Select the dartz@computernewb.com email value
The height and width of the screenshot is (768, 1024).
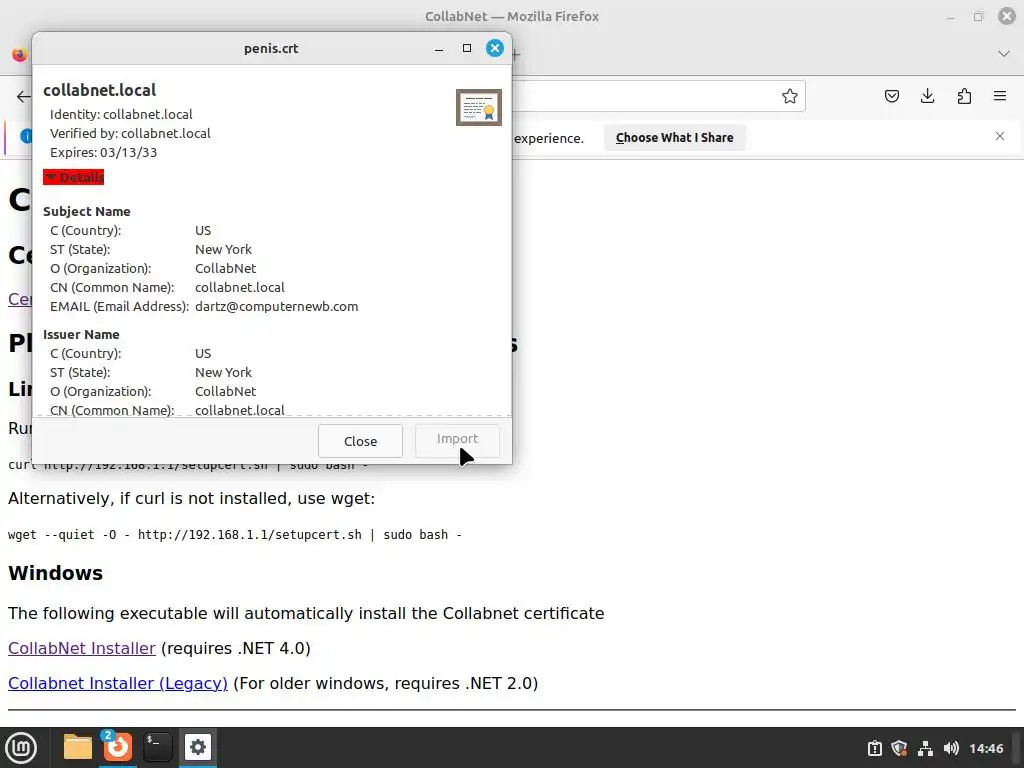click(276, 306)
